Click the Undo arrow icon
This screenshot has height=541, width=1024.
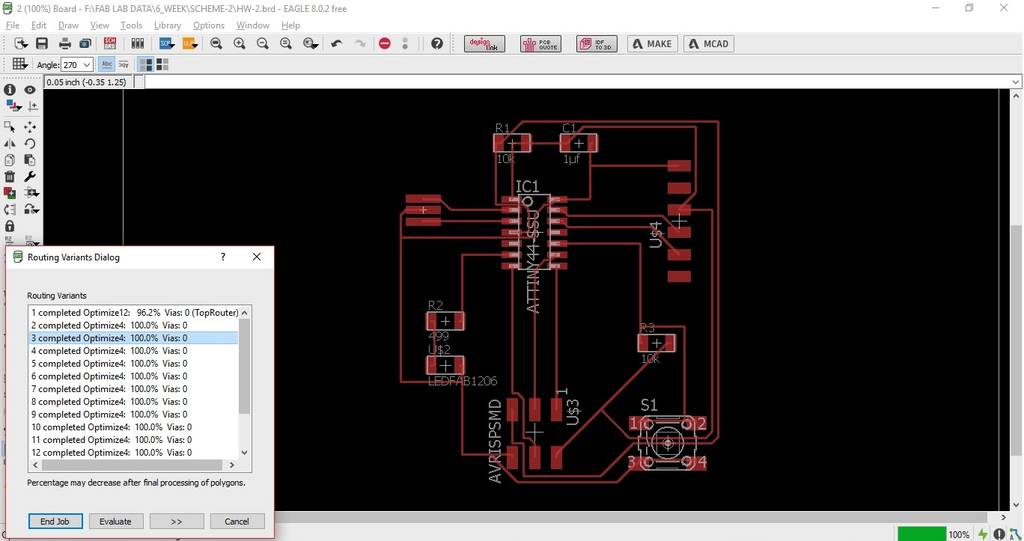pos(337,44)
